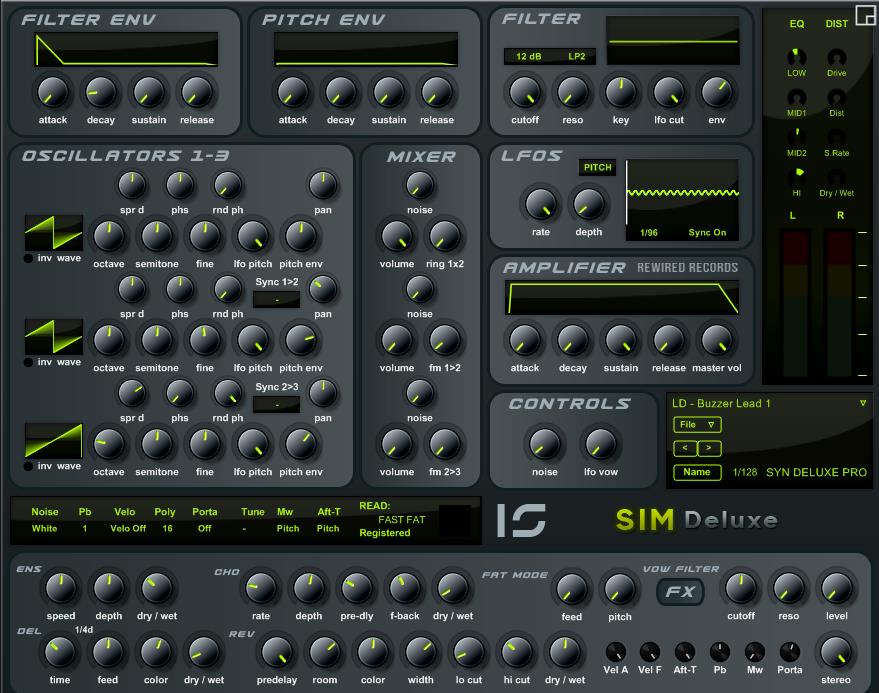Viewport: 879px width, 693px height.
Task: Click the Name button
Action: click(x=697, y=472)
